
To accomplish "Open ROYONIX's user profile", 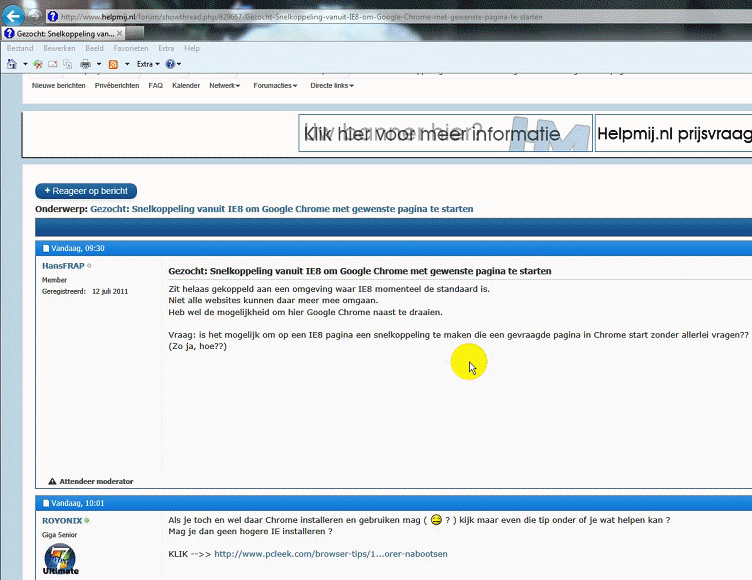I will (62, 521).
